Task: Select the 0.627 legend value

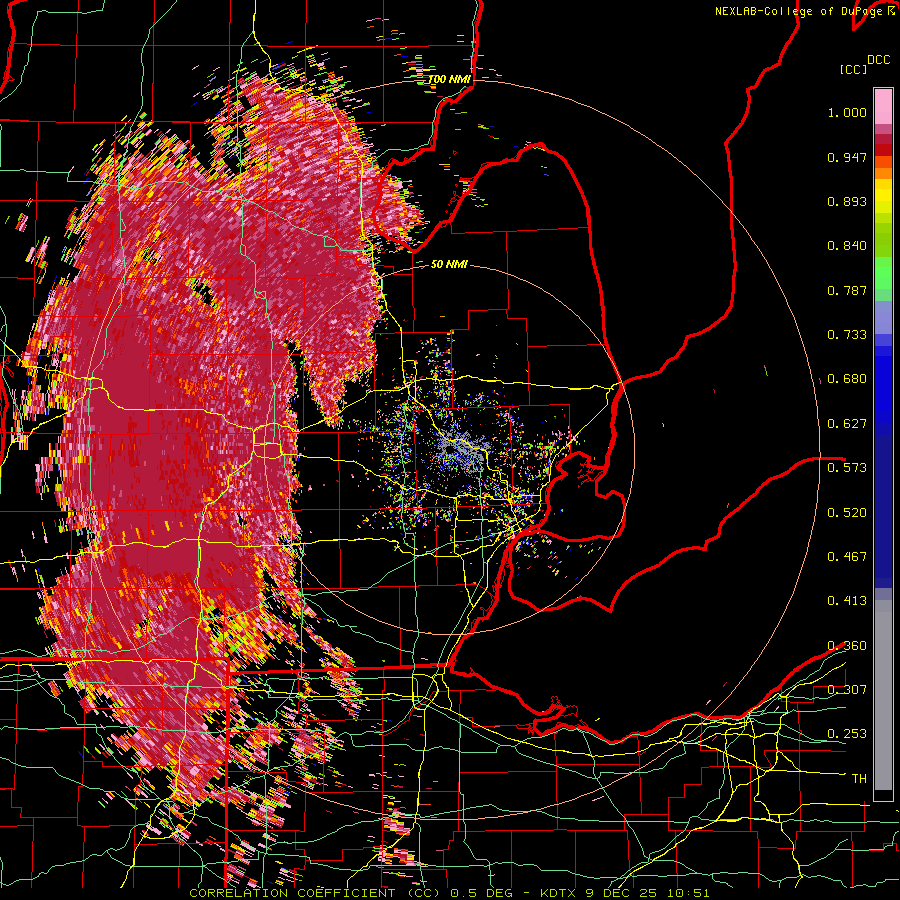Action: [847, 424]
